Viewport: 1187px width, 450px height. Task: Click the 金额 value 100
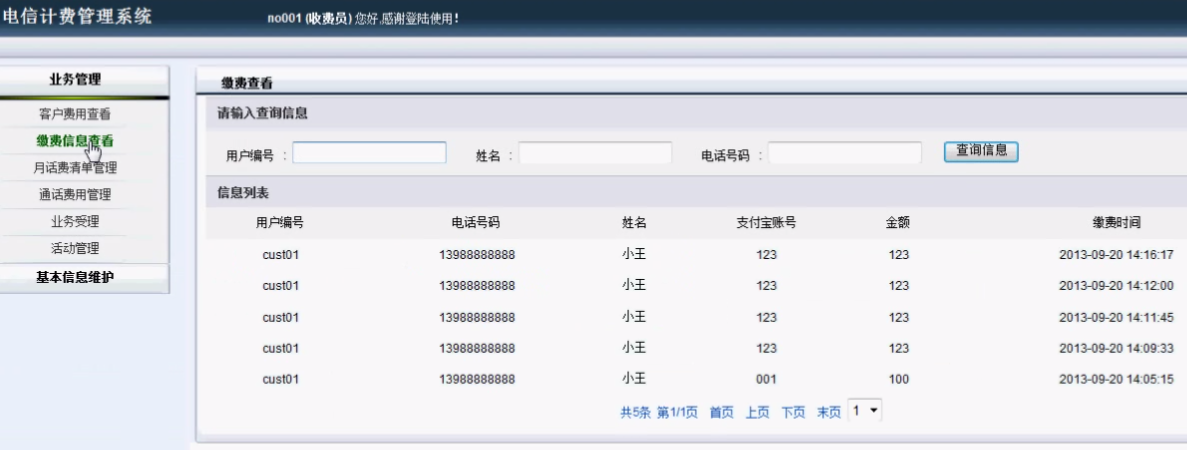[899, 380]
